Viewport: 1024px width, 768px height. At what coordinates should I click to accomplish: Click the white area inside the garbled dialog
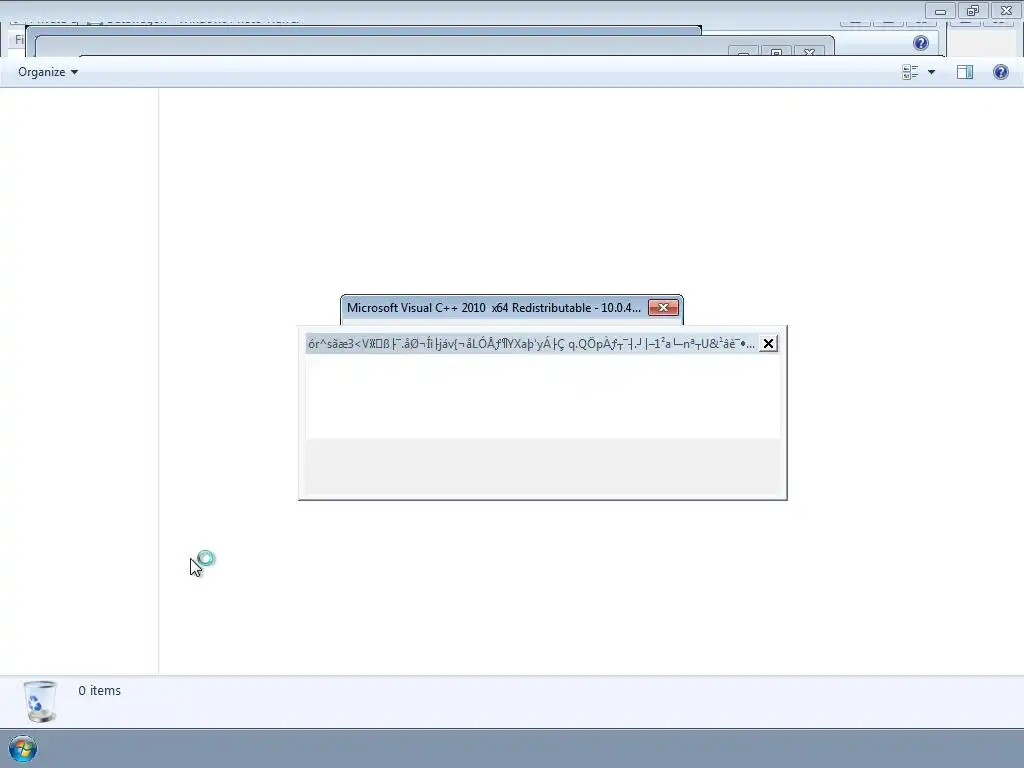(543, 396)
